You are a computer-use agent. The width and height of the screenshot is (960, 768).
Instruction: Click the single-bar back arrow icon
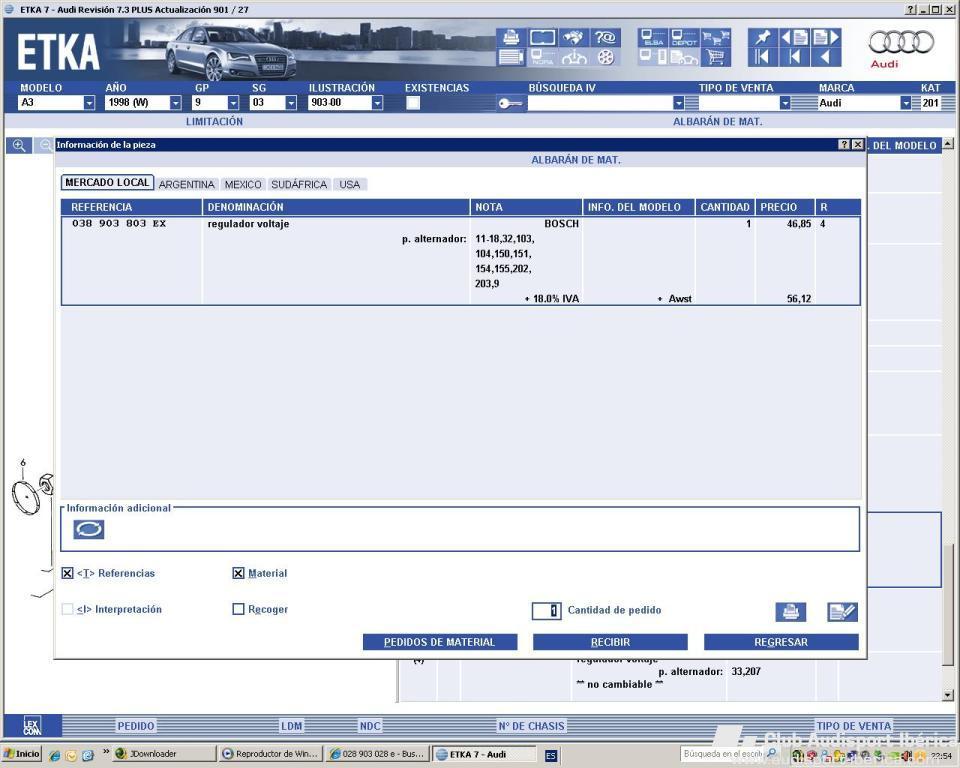794,57
